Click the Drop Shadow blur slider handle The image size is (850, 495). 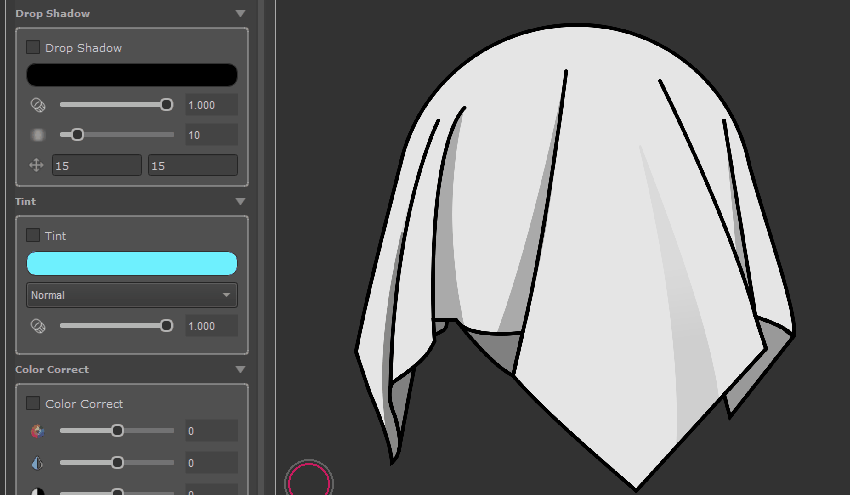tap(77, 135)
